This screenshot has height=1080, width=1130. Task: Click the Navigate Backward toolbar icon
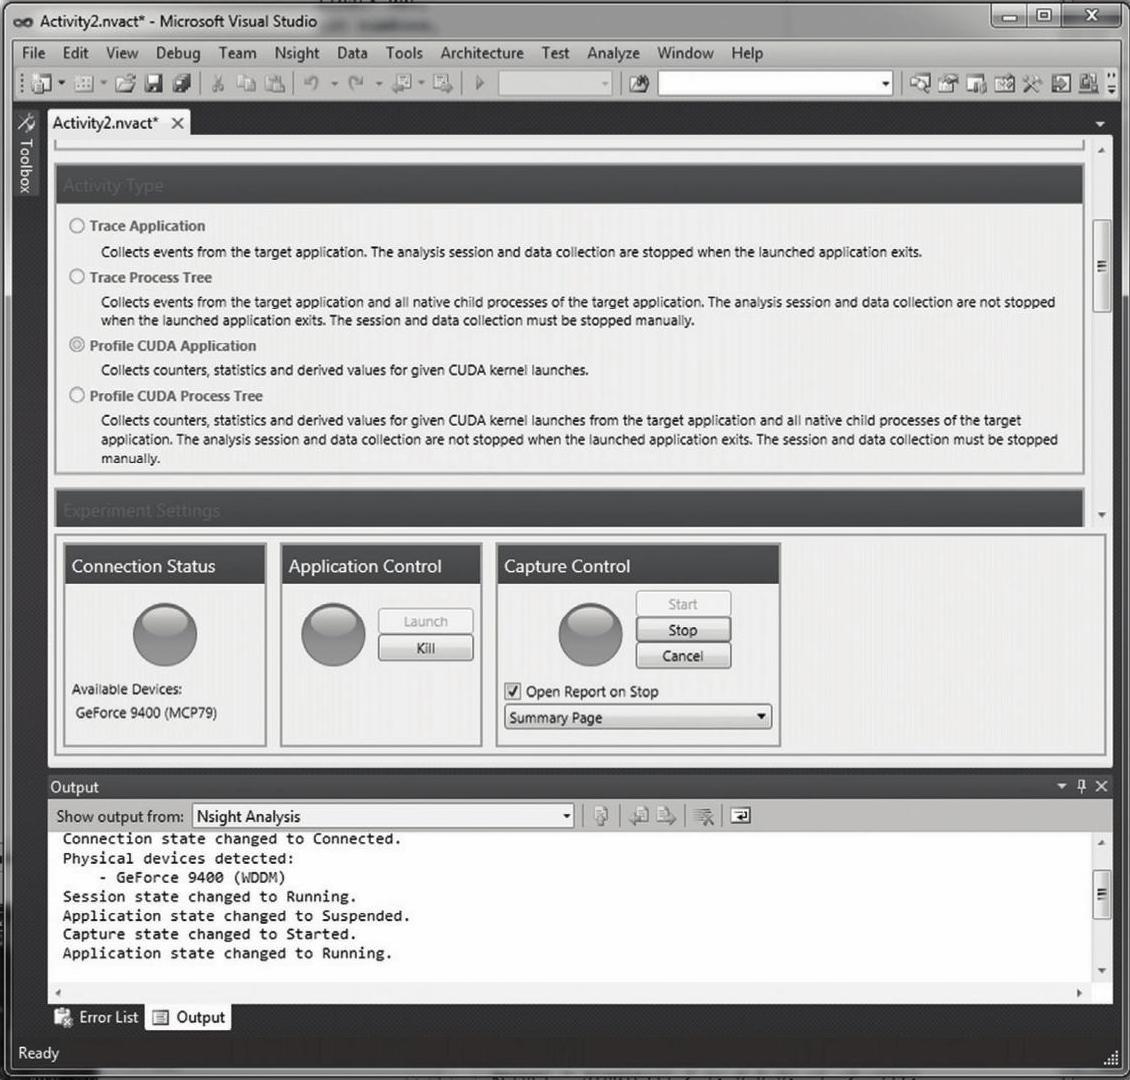401,84
